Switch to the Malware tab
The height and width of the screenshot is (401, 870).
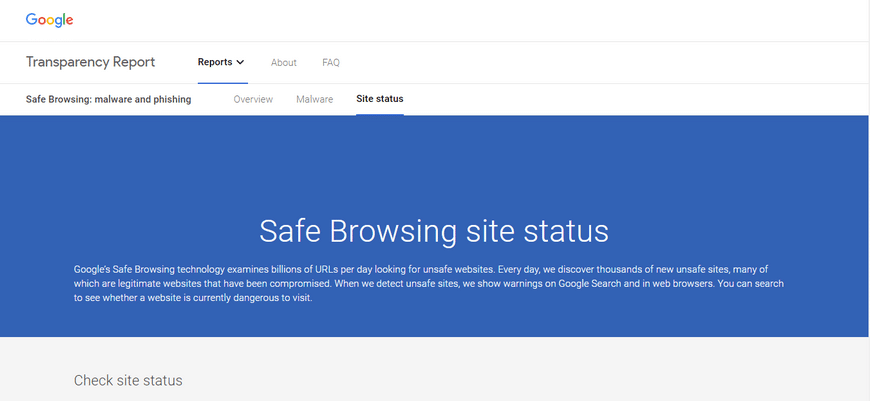(315, 99)
